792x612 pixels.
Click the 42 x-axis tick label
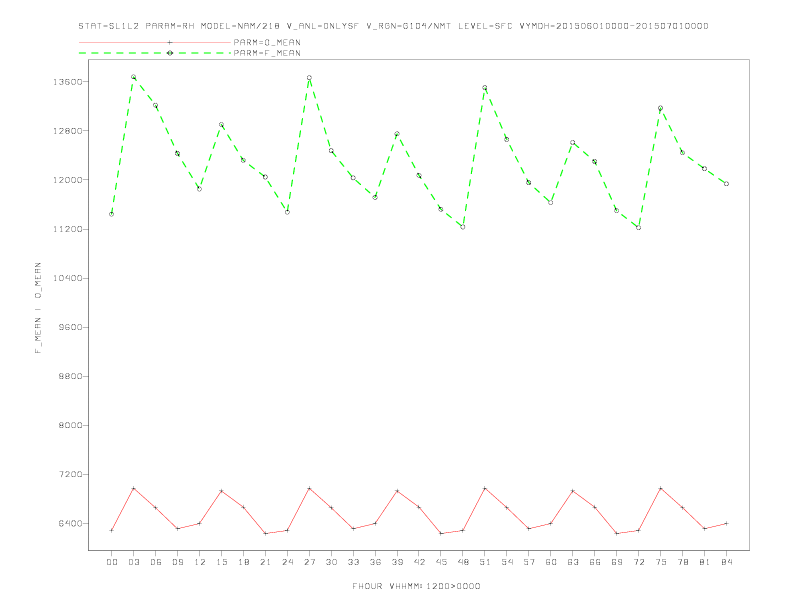tap(419, 562)
